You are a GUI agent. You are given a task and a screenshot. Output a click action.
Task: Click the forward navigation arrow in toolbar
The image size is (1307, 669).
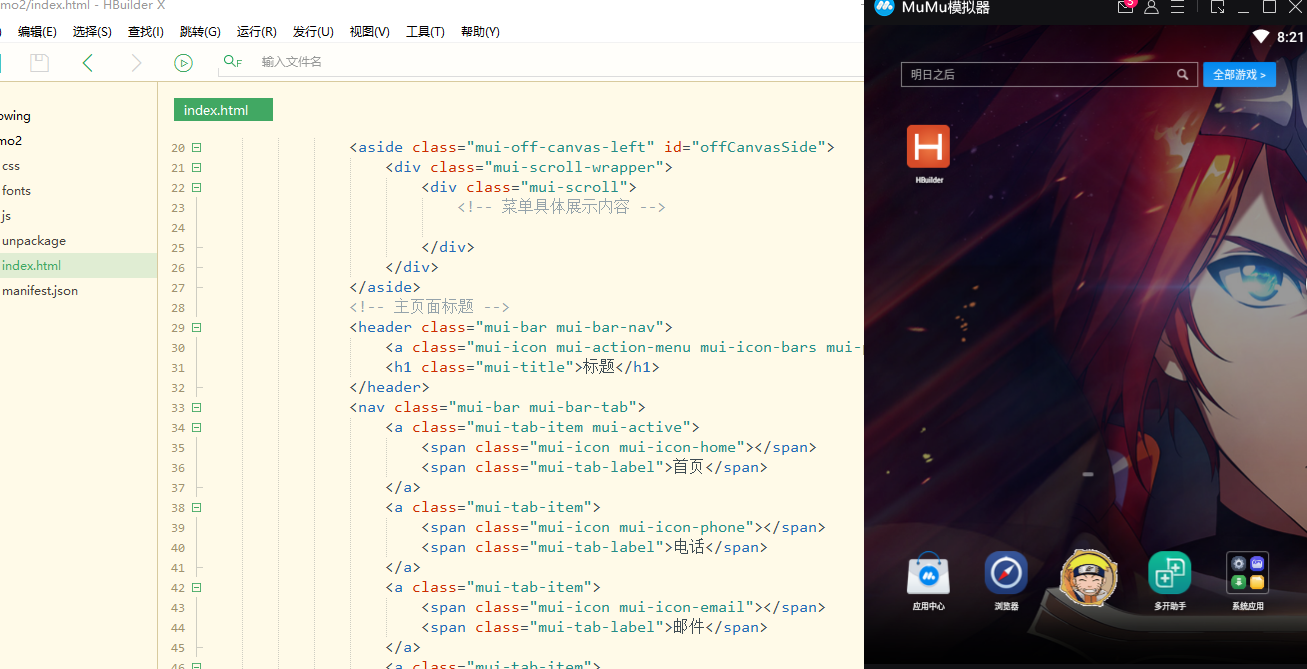(x=137, y=63)
